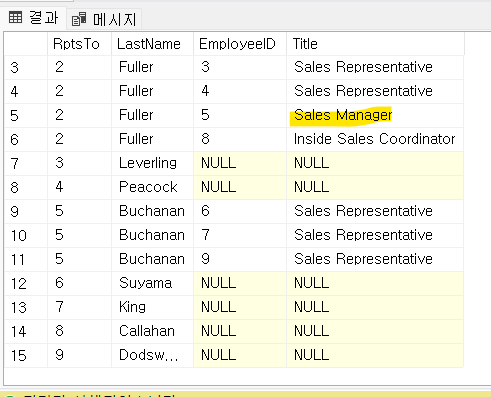This screenshot has width=491, height=397.
Task: Click the King last name cell
Action: pyautogui.click(x=153, y=307)
